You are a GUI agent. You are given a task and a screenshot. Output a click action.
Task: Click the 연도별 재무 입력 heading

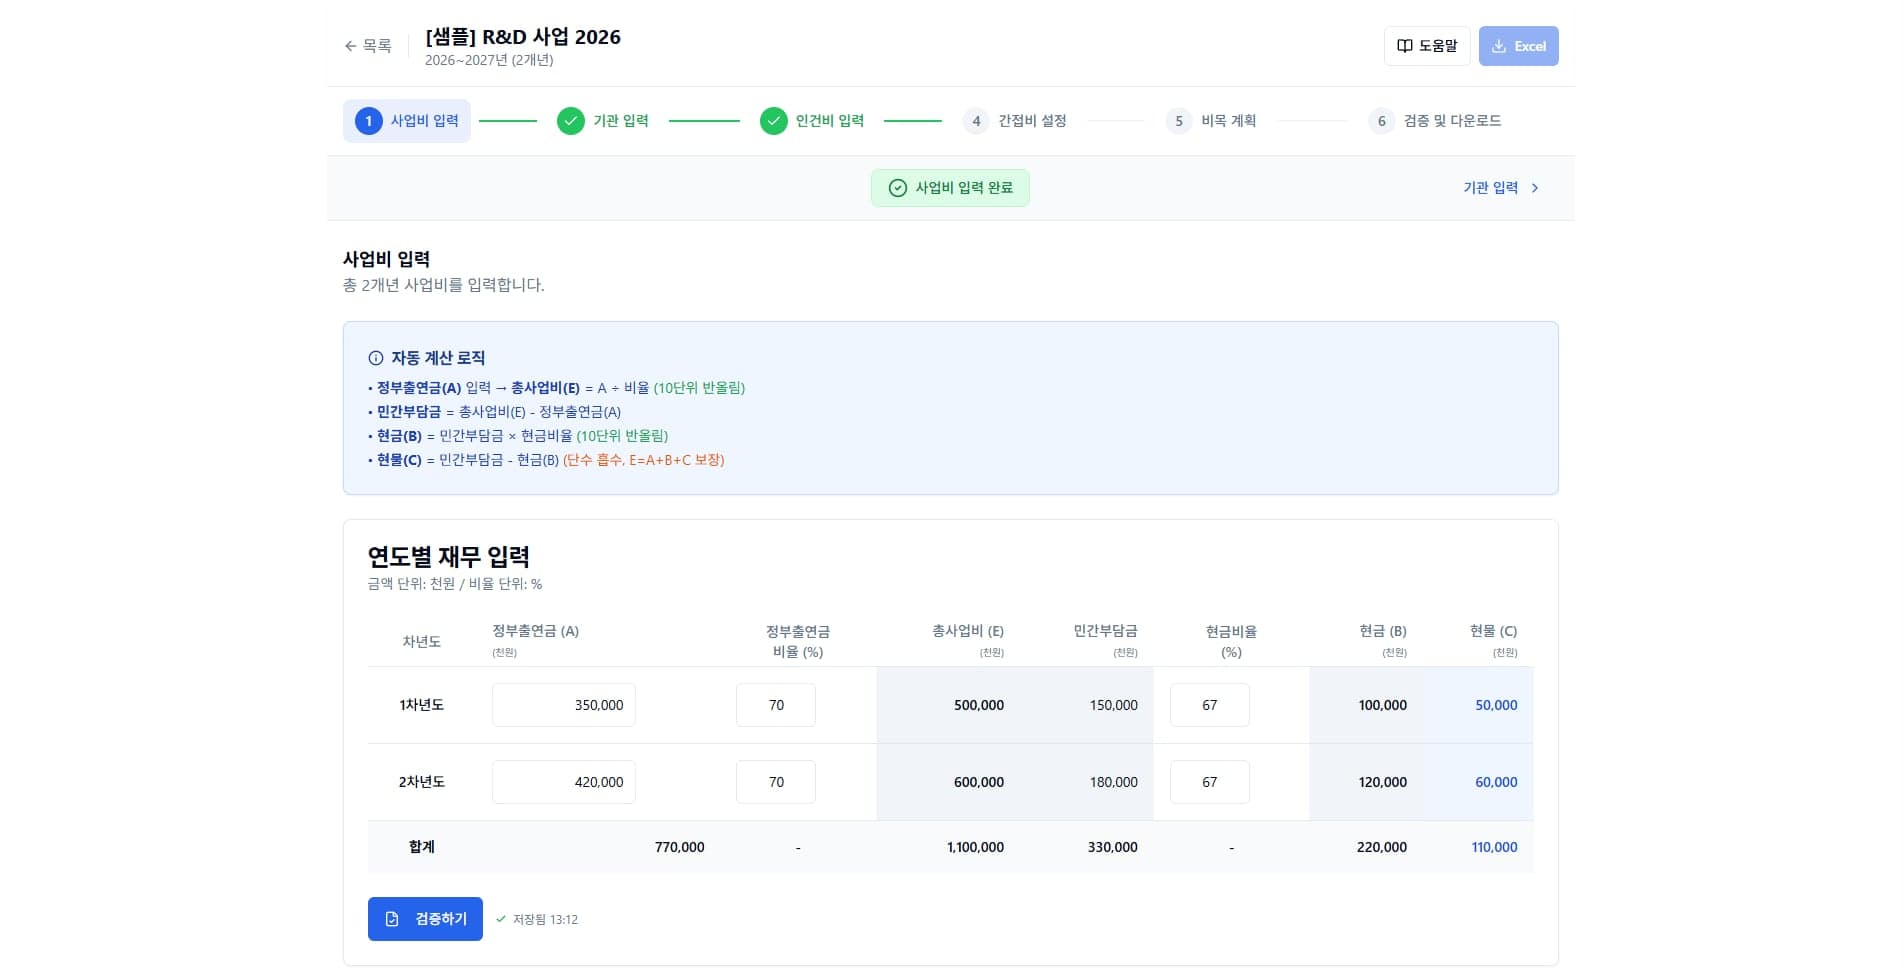tap(449, 557)
